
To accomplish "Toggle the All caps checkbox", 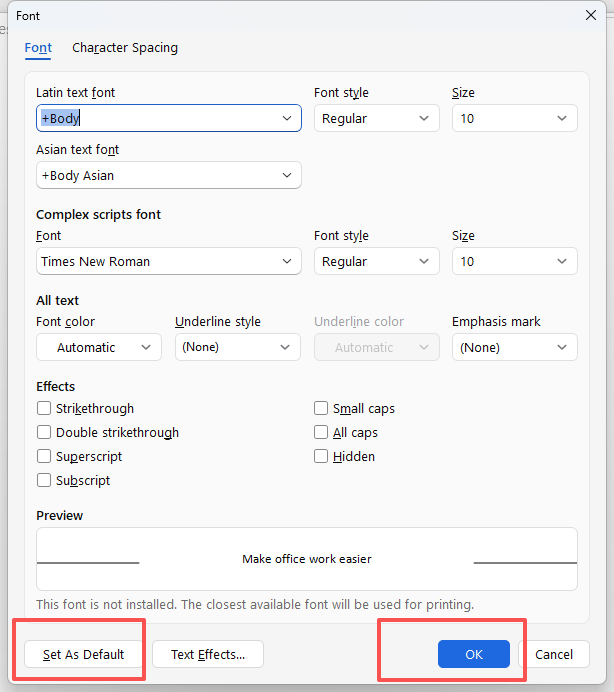I will [x=321, y=432].
